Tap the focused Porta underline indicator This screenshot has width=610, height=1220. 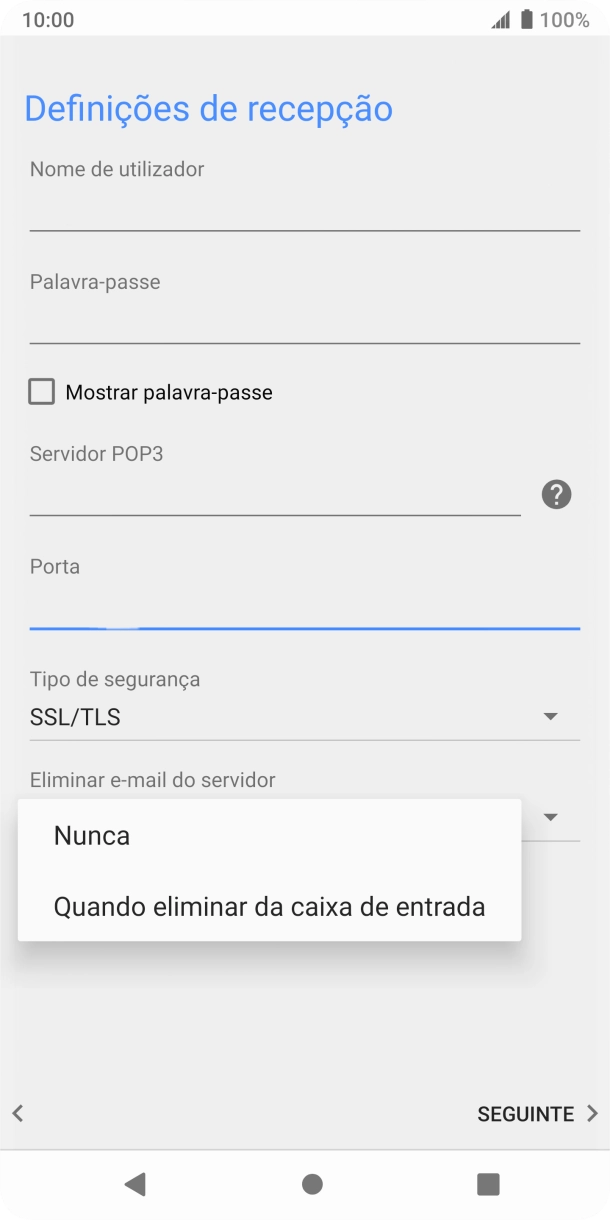305,629
